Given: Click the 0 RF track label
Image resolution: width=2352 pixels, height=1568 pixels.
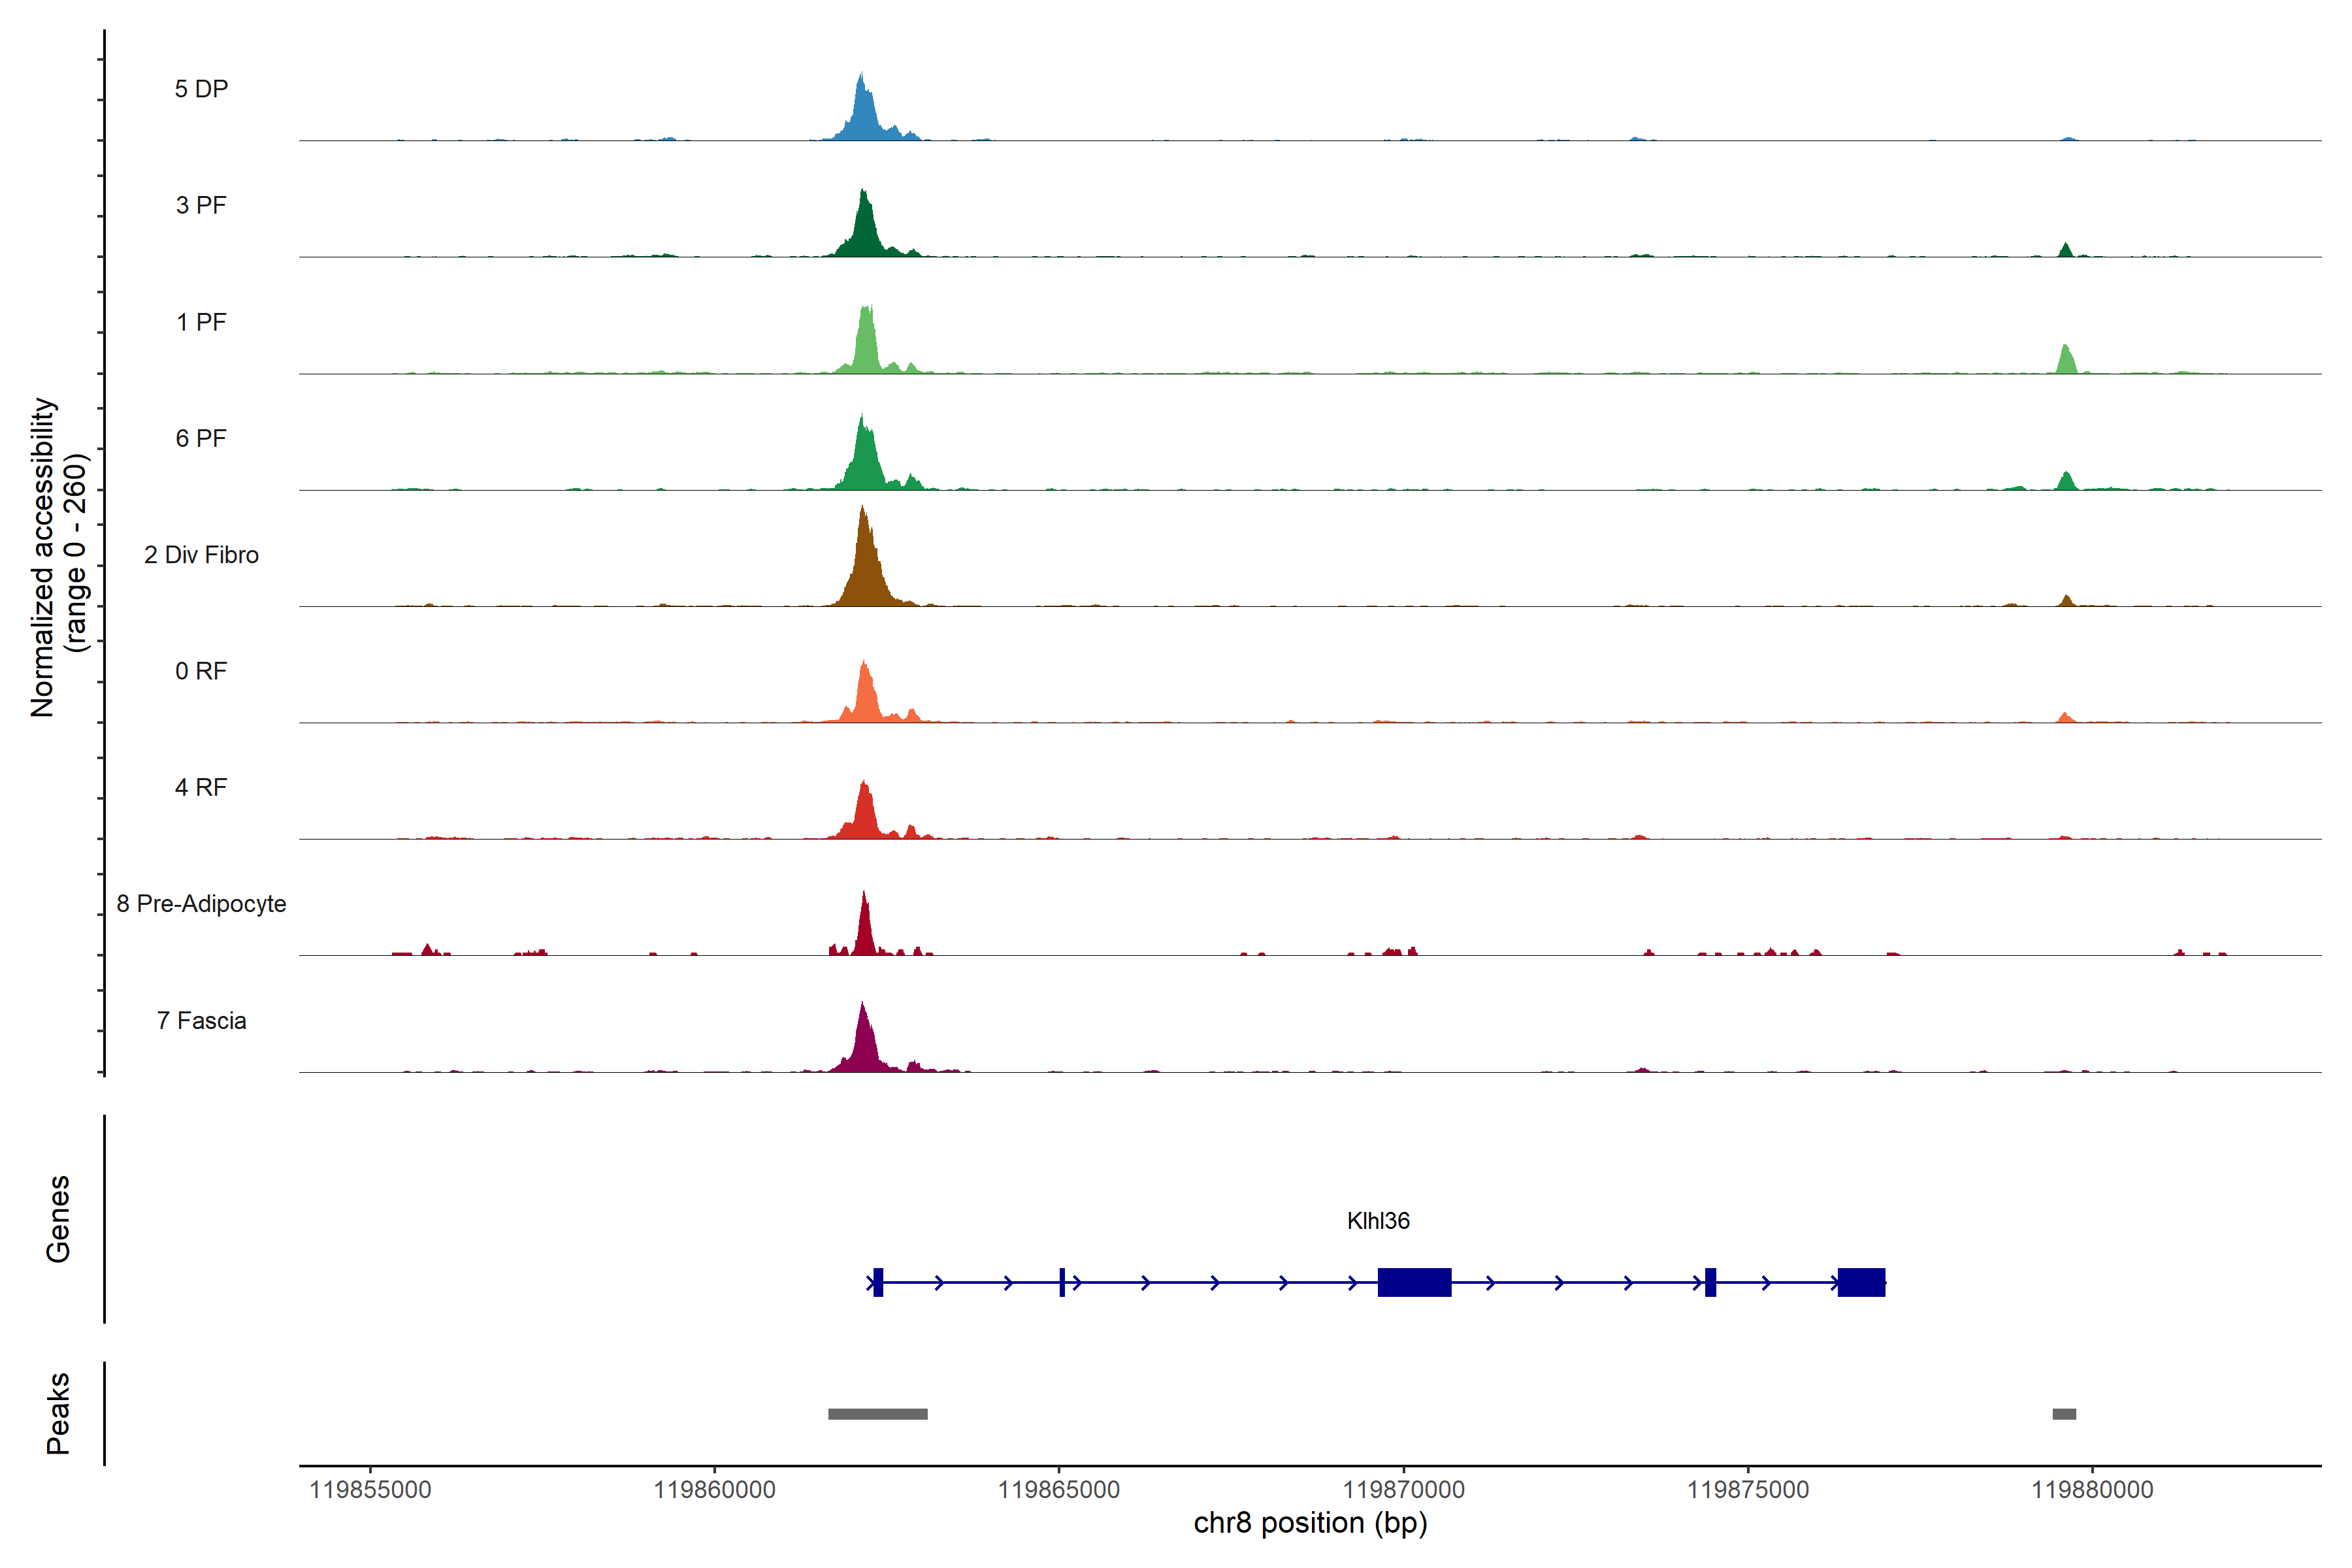Looking at the screenshot, I should click(201, 671).
